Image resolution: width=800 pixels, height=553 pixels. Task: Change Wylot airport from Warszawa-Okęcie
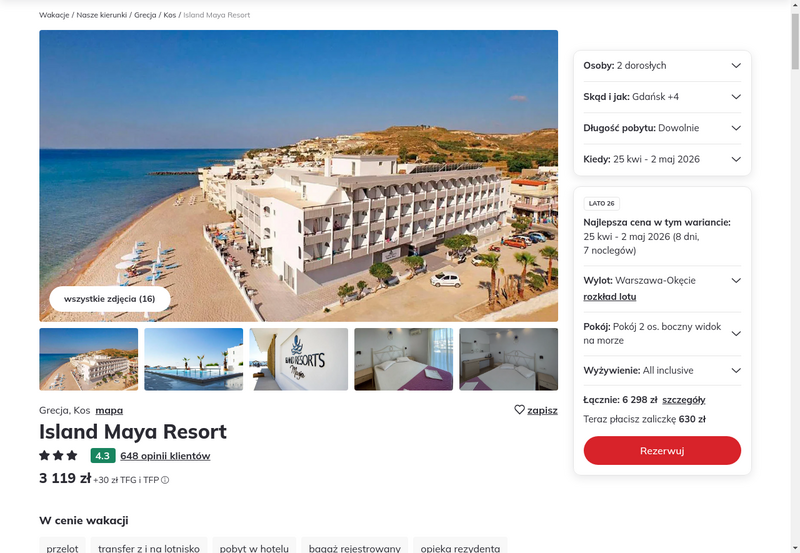point(662,281)
